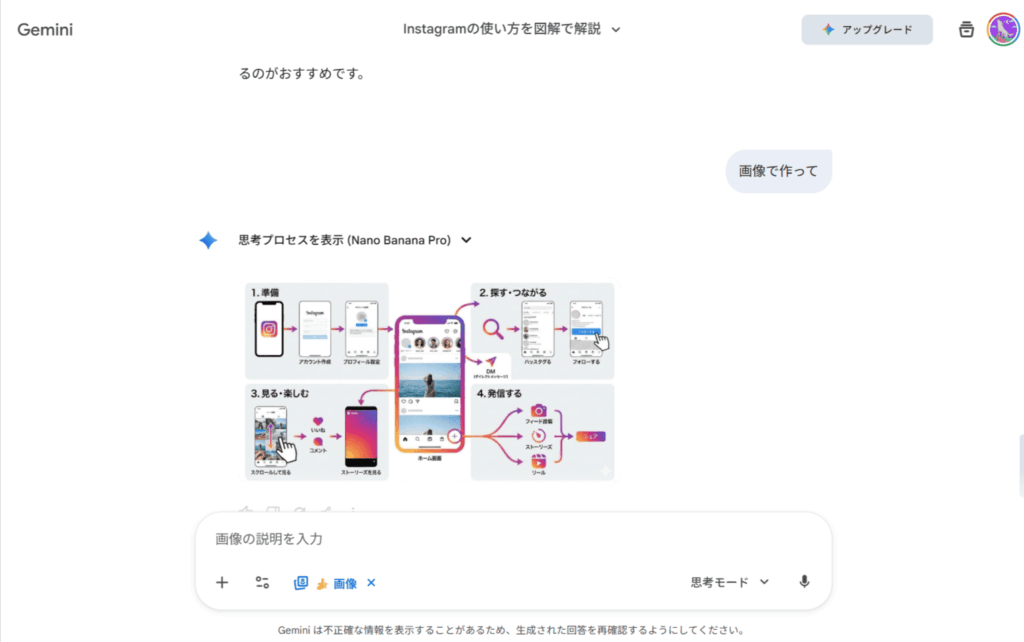This screenshot has width=1024, height=642.
Task: Click the アップグレード button
Action: pos(867,30)
